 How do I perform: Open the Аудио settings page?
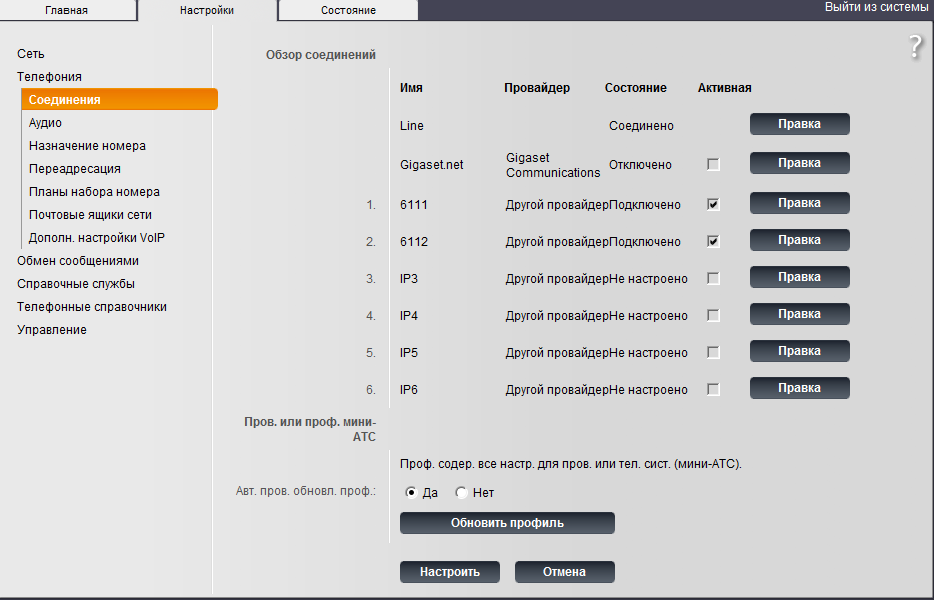point(45,123)
